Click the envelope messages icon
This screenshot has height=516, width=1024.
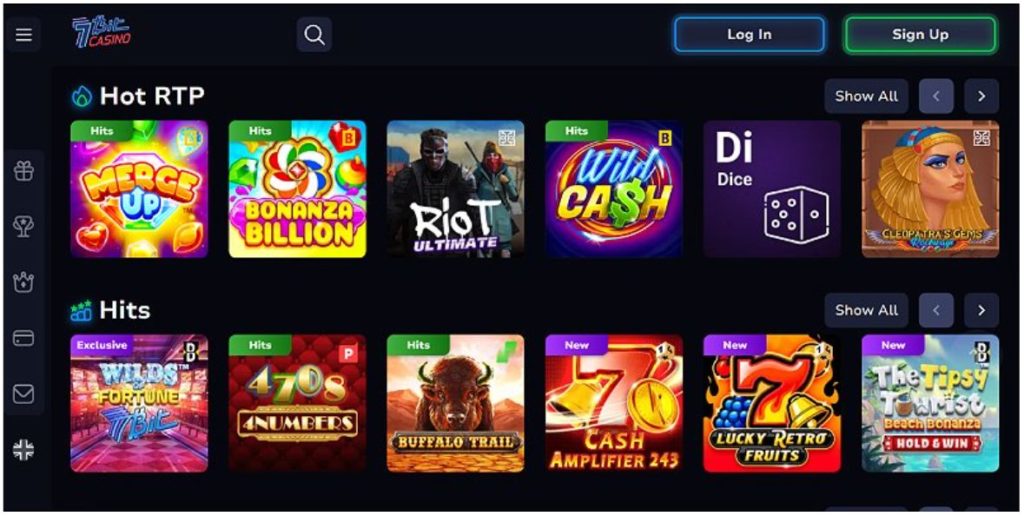[24, 394]
